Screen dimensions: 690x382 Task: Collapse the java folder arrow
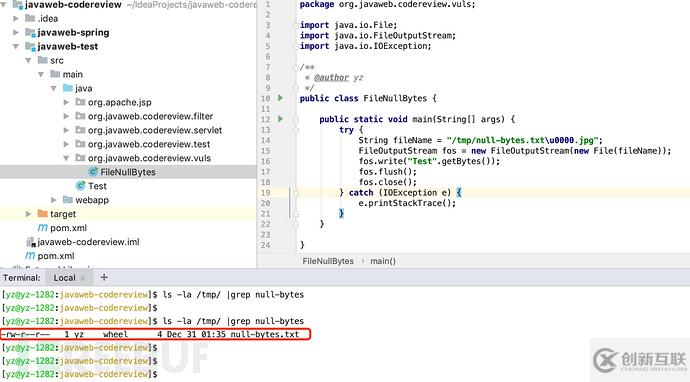(54, 88)
